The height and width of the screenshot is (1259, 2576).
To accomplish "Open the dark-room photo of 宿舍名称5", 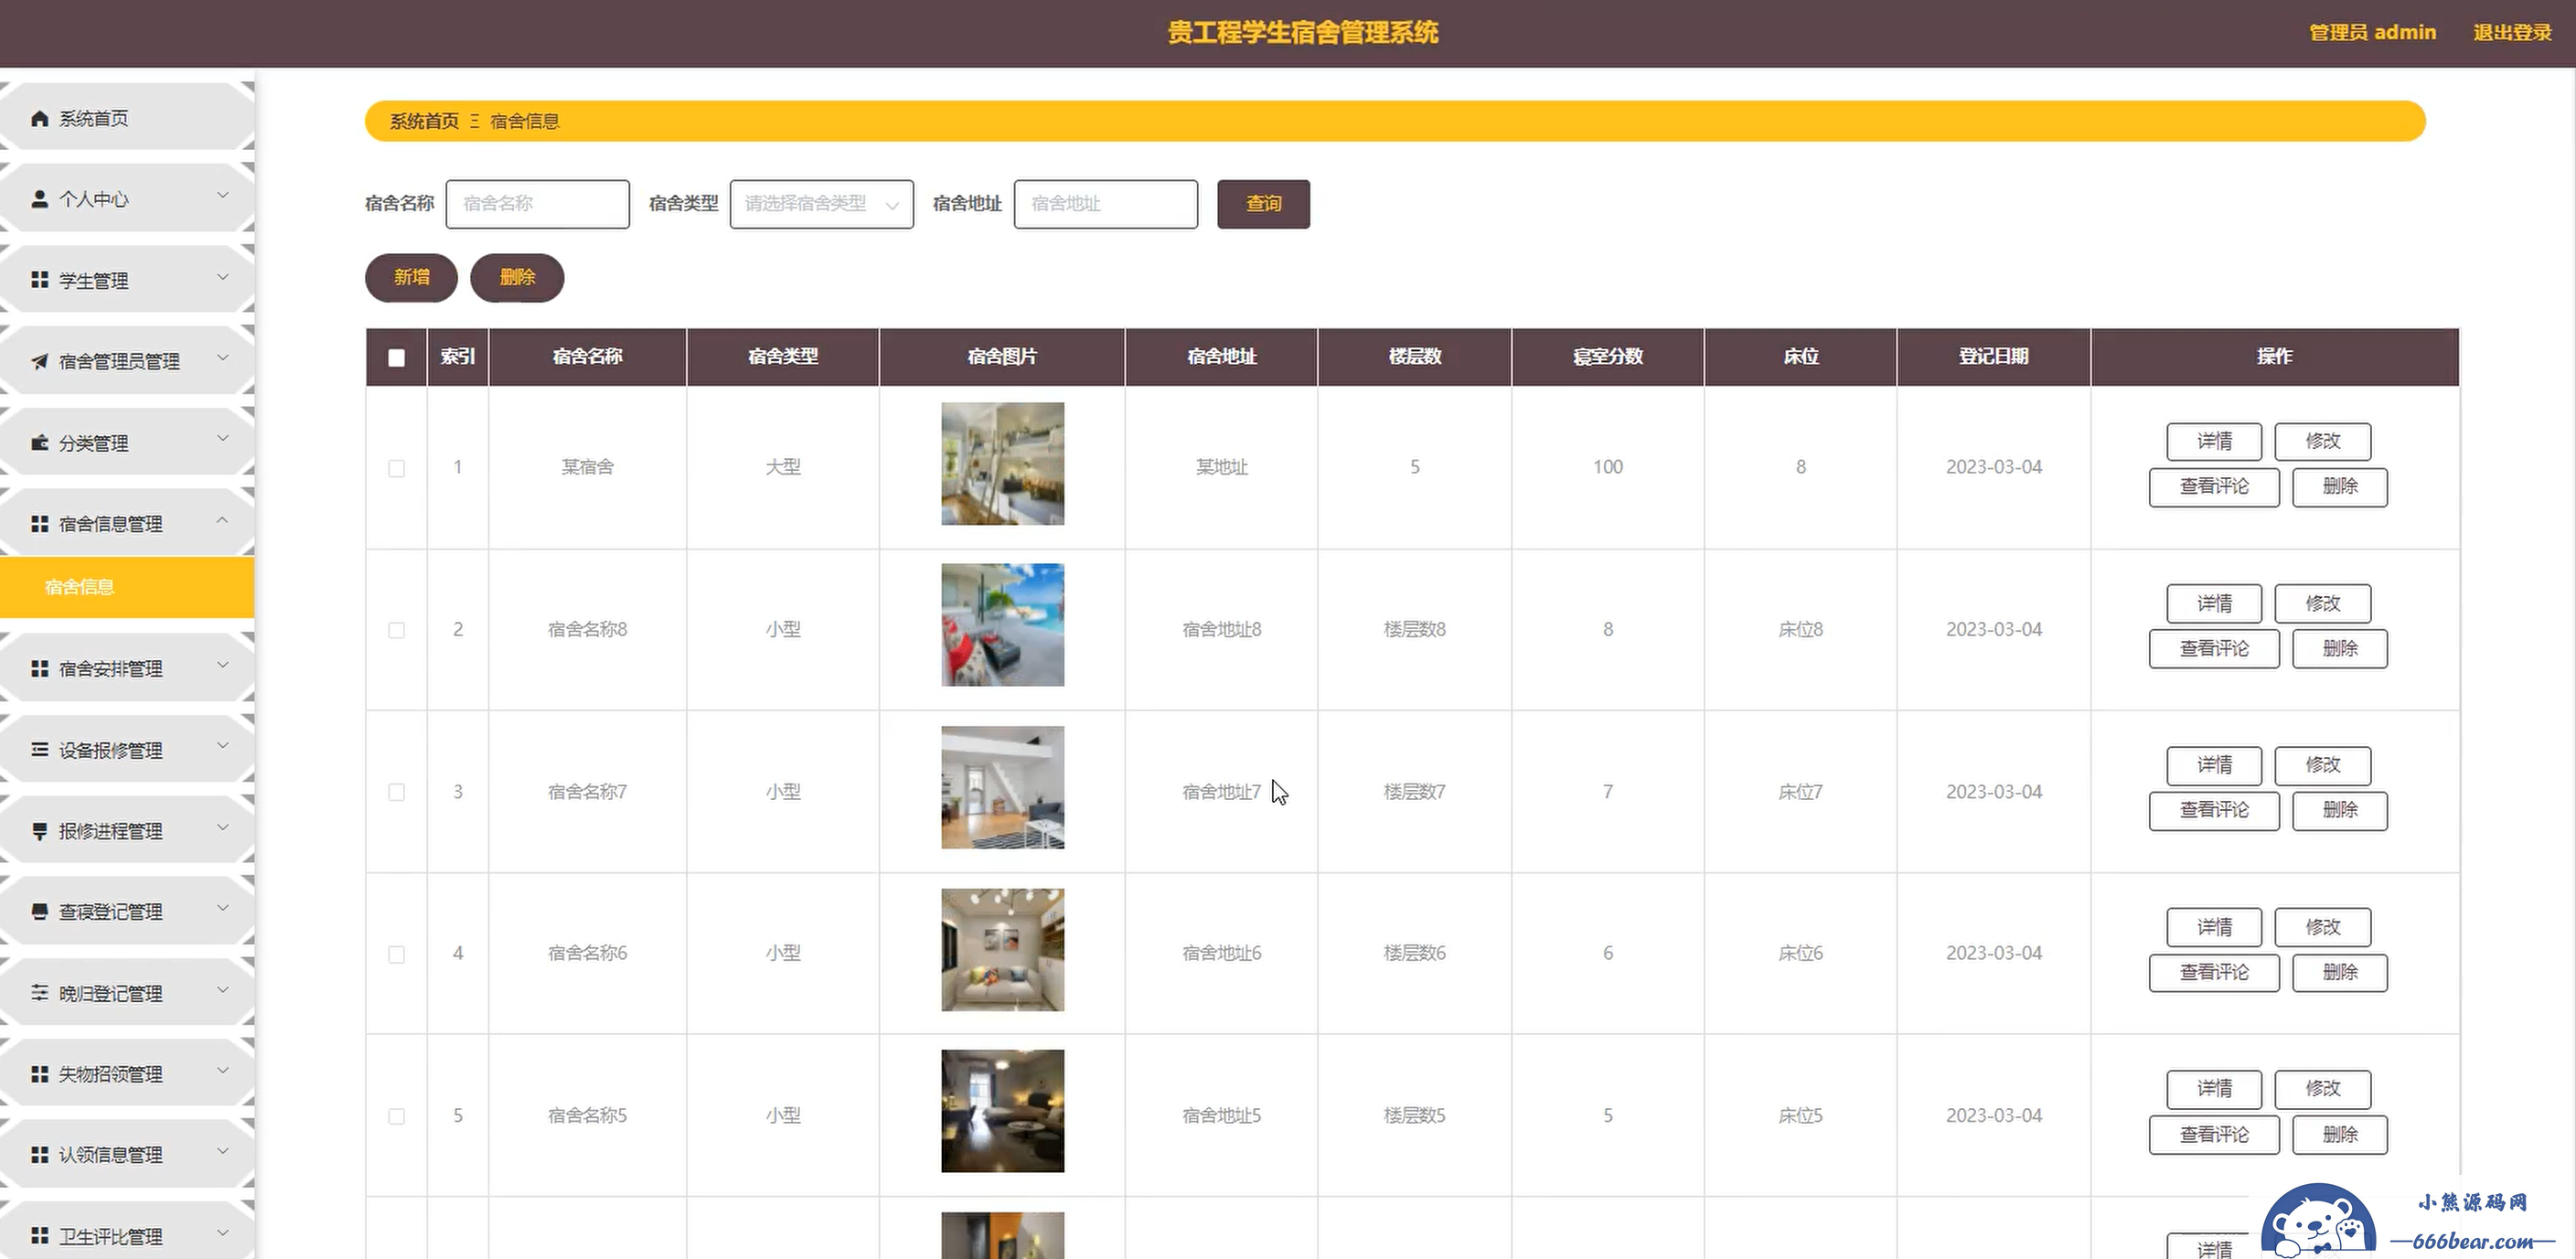I will [1002, 1111].
